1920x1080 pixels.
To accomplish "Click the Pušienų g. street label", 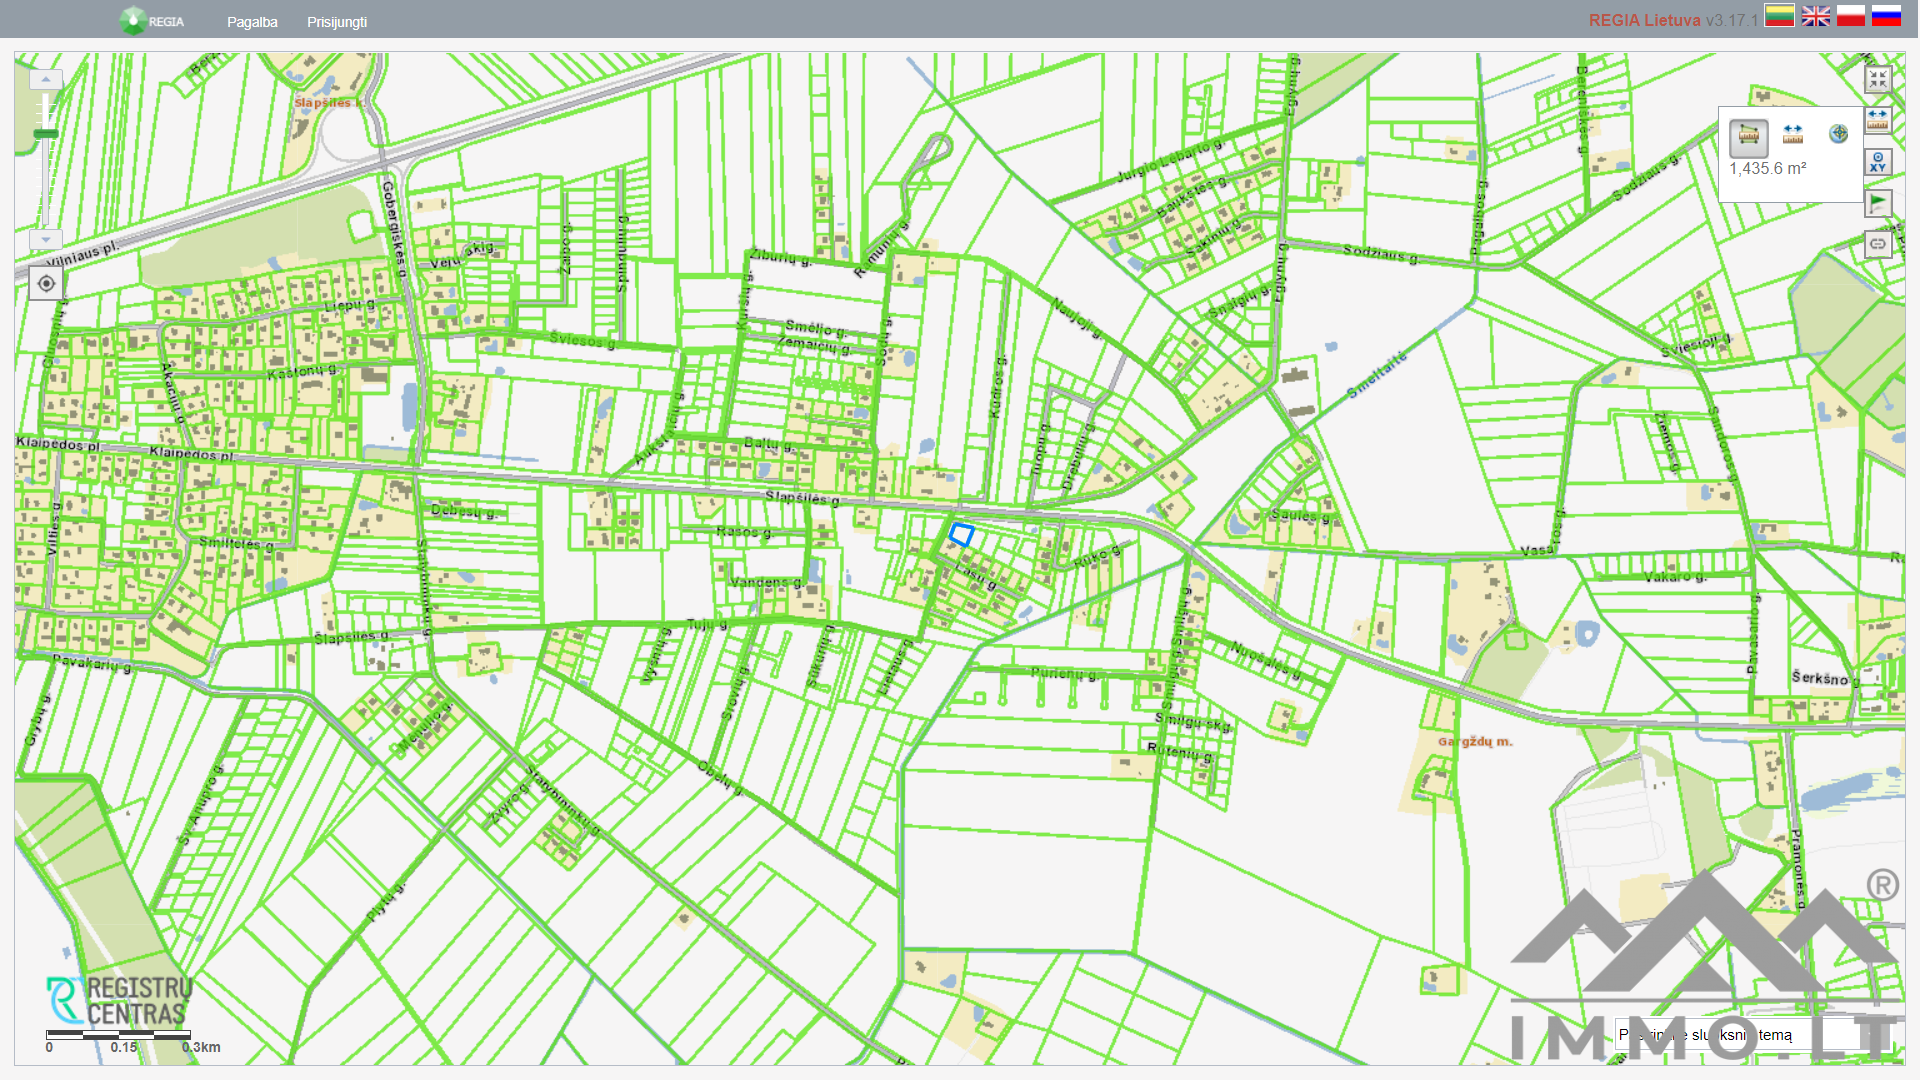I will coord(1065,673).
